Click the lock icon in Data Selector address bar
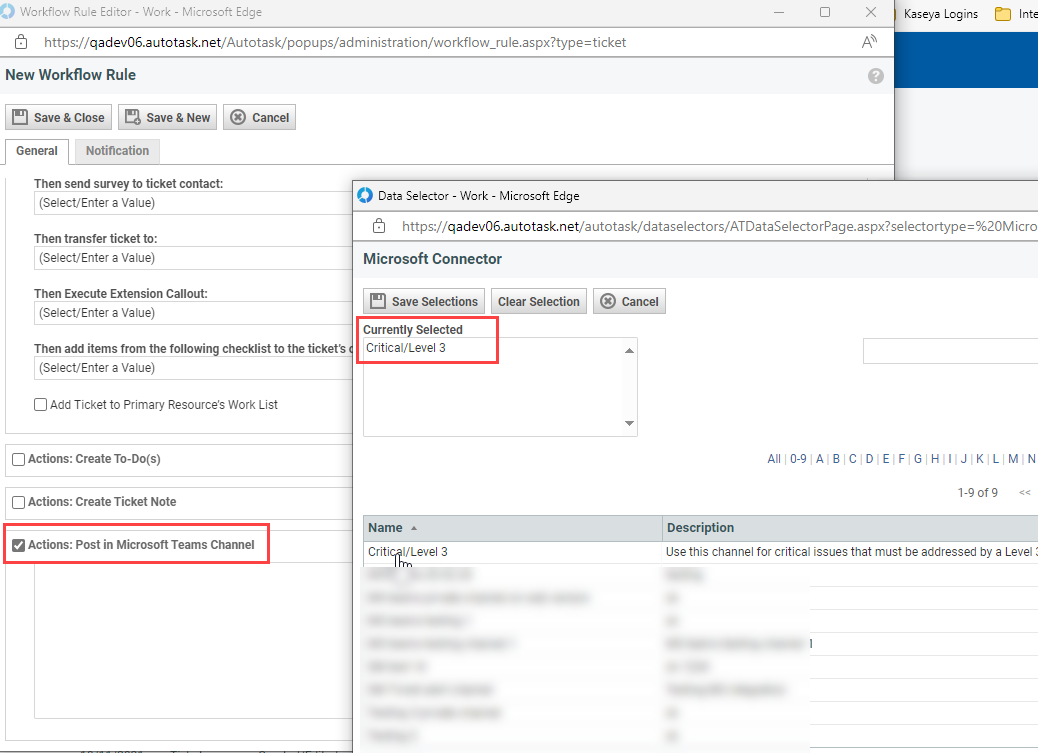This screenshot has width=1038, height=753. click(379, 226)
